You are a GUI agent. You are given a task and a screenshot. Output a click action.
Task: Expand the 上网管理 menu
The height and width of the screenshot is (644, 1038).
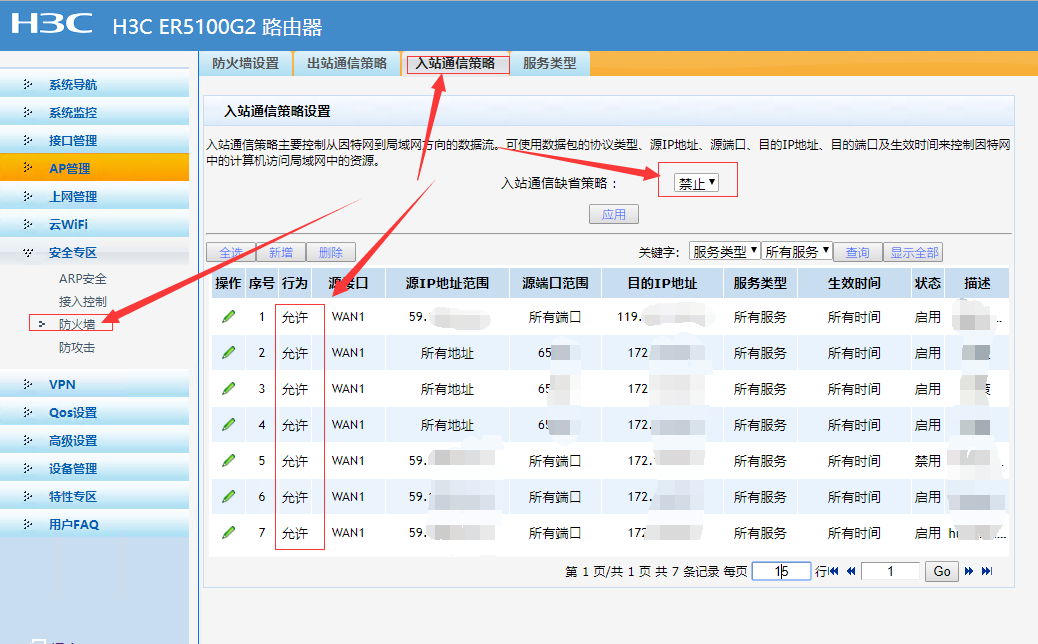(x=94, y=197)
